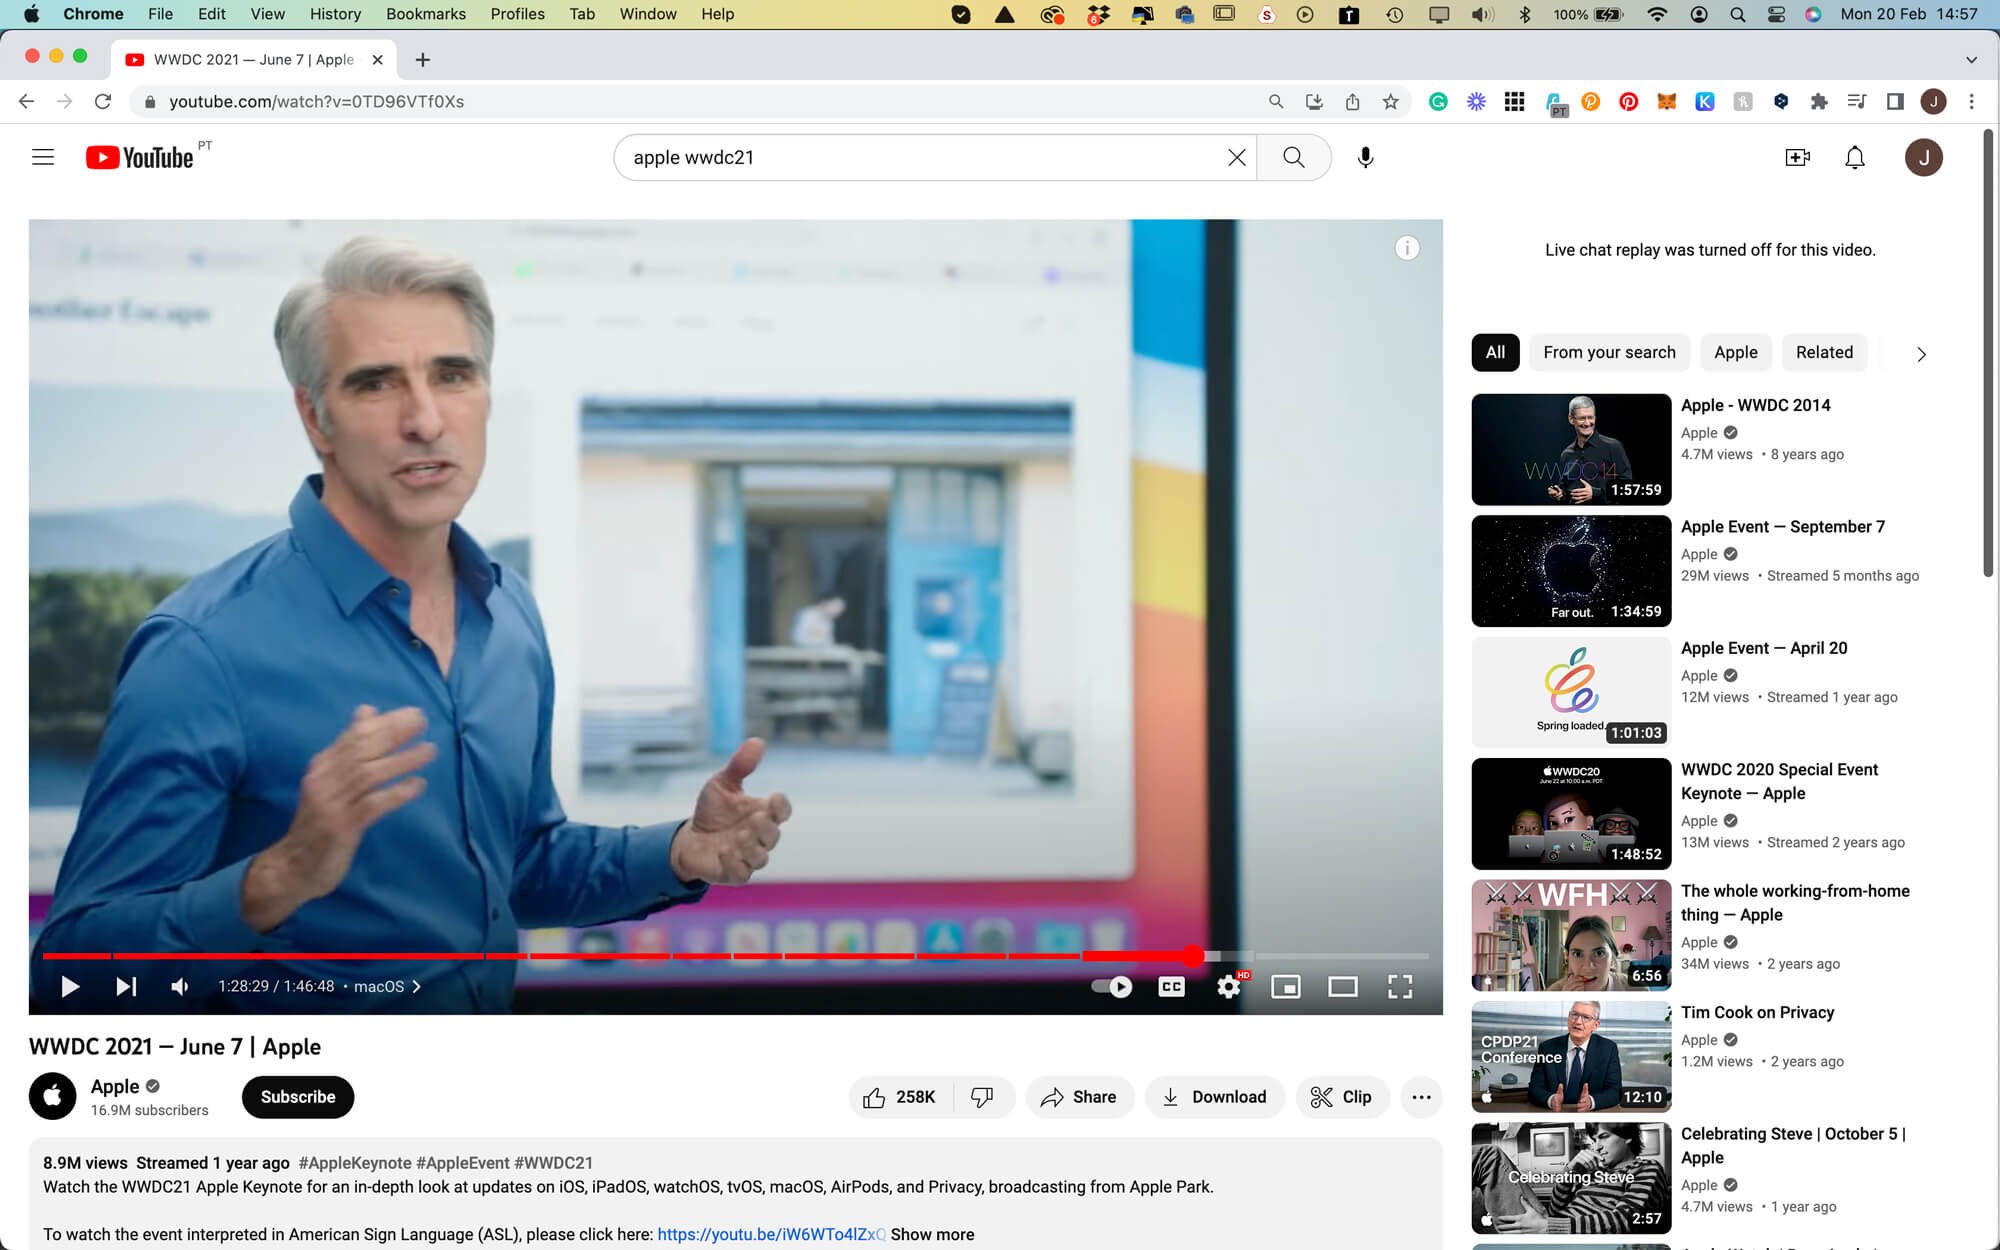The image size is (2000, 1250).
Task: Install or download page icon in address bar
Action: (1314, 101)
